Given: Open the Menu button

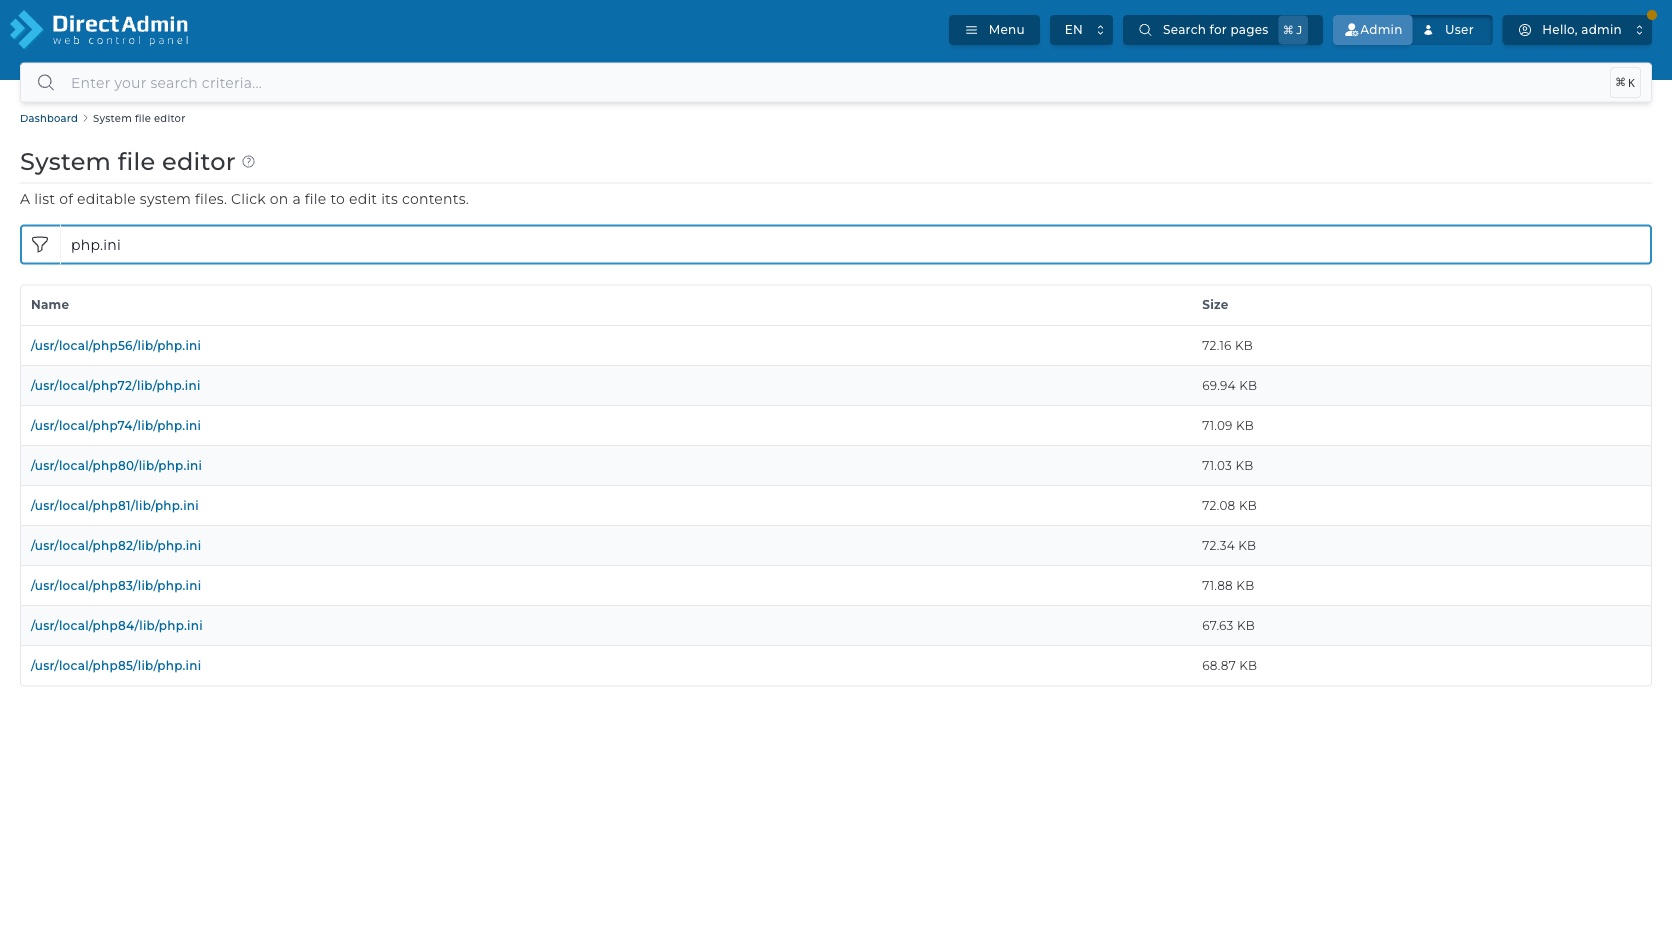Looking at the screenshot, I should (994, 30).
